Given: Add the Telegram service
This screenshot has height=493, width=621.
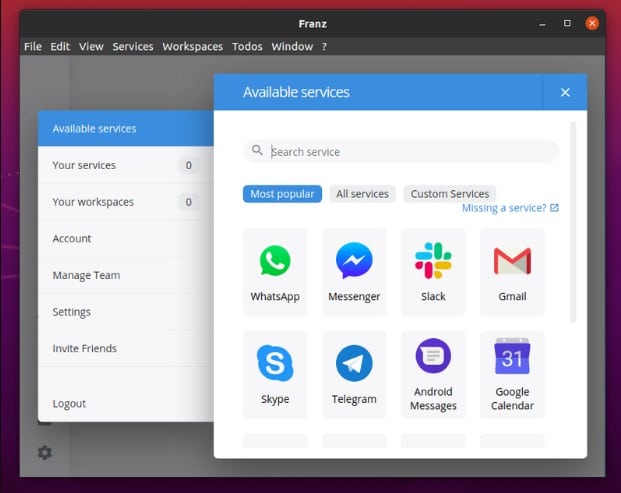Looking at the screenshot, I should pyautogui.click(x=354, y=375).
